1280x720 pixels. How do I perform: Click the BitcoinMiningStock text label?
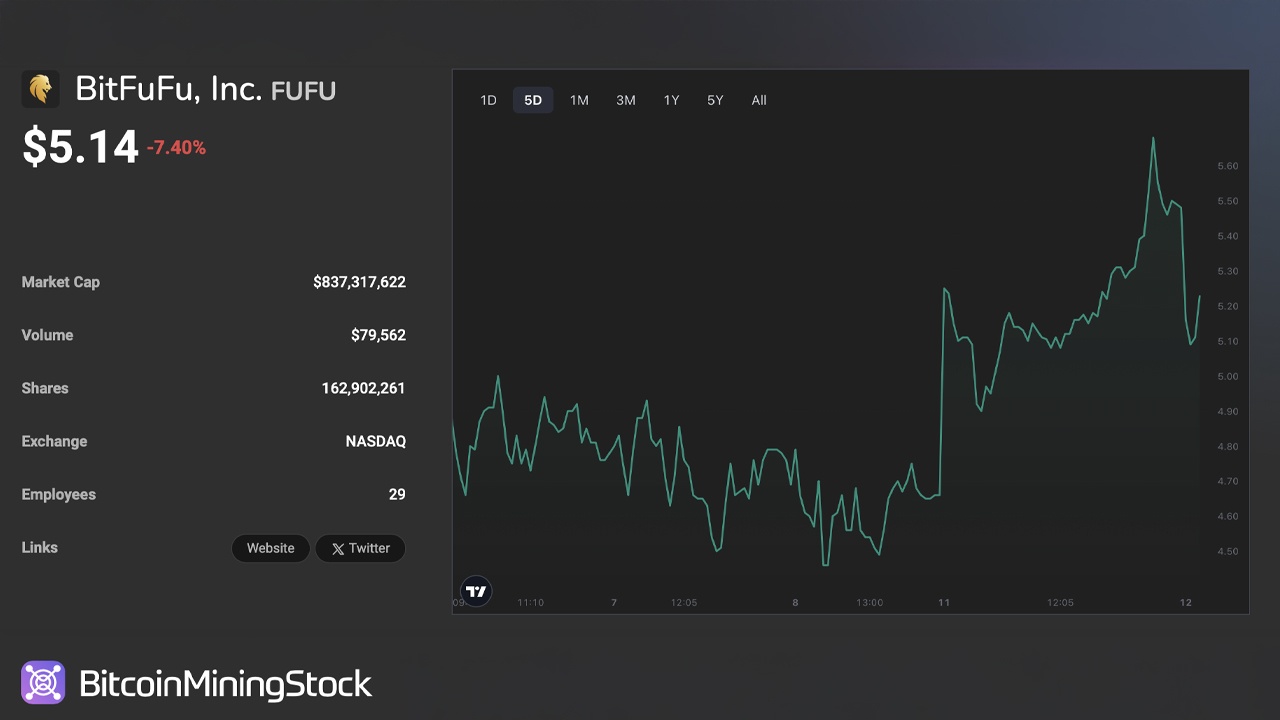tap(227, 683)
